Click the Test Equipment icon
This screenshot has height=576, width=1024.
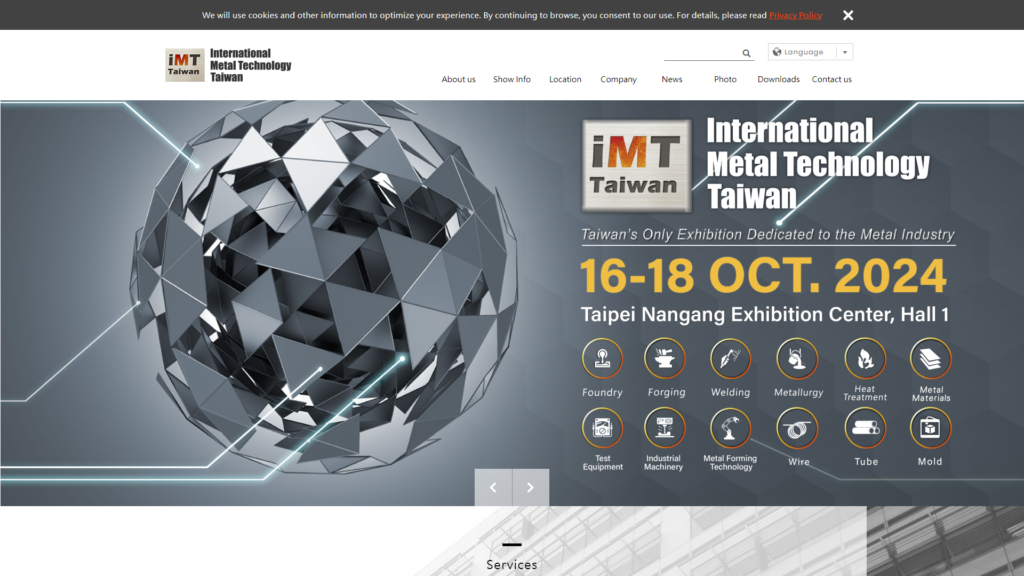[x=602, y=428]
